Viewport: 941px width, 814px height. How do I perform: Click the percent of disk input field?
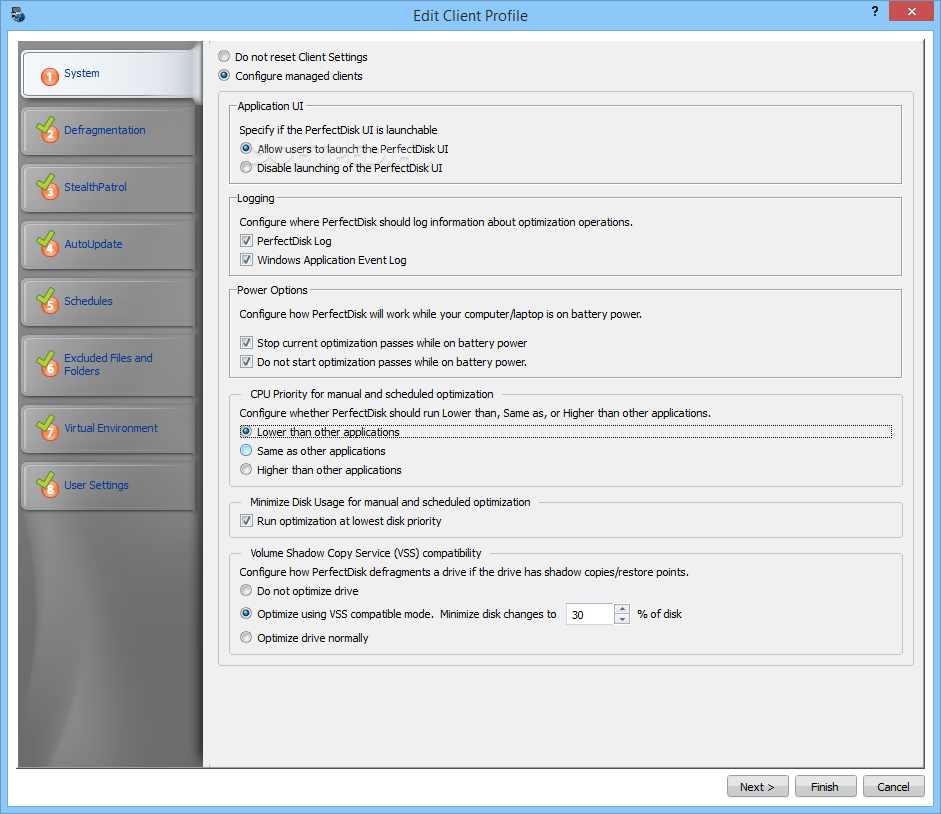pos(590,614)
